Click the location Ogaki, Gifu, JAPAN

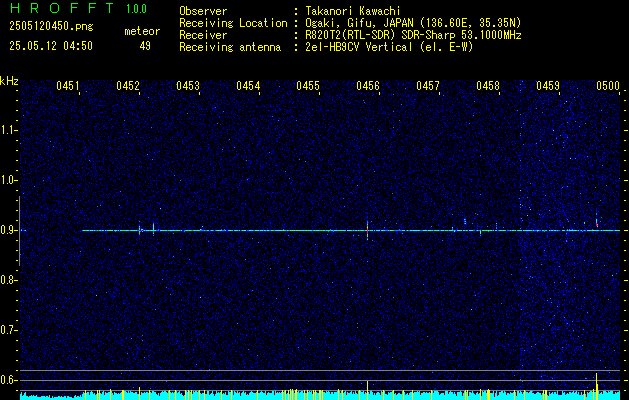[x=359, y=23]
